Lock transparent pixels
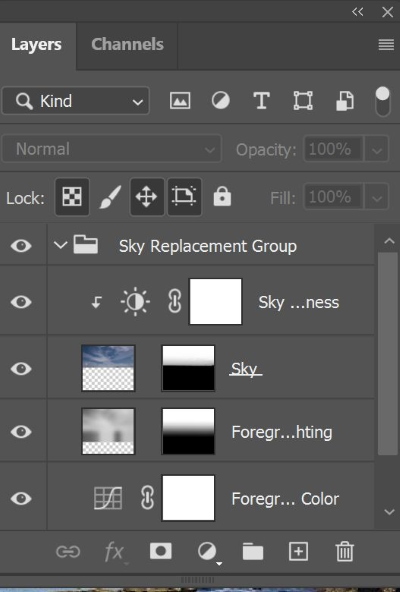400x592 pixels. tap(72, 197)
